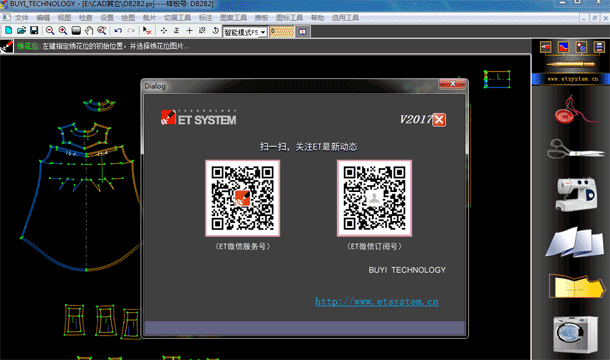
Task: Open the 选用工具 menu
Action: click(x=345, y=18)
